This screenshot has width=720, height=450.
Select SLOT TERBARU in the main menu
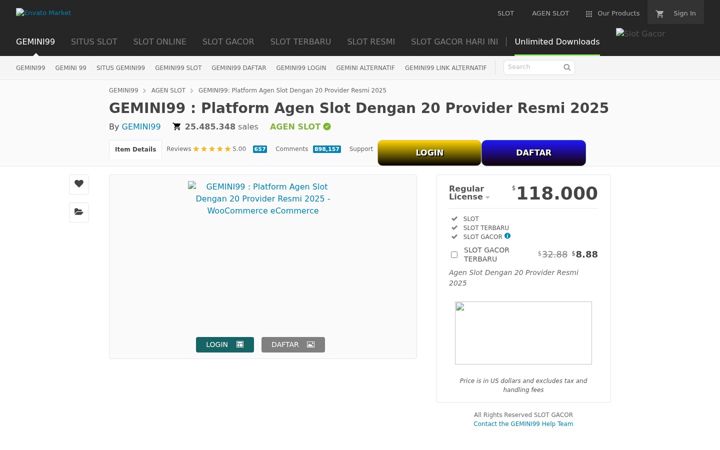click(x=300, y=41)
